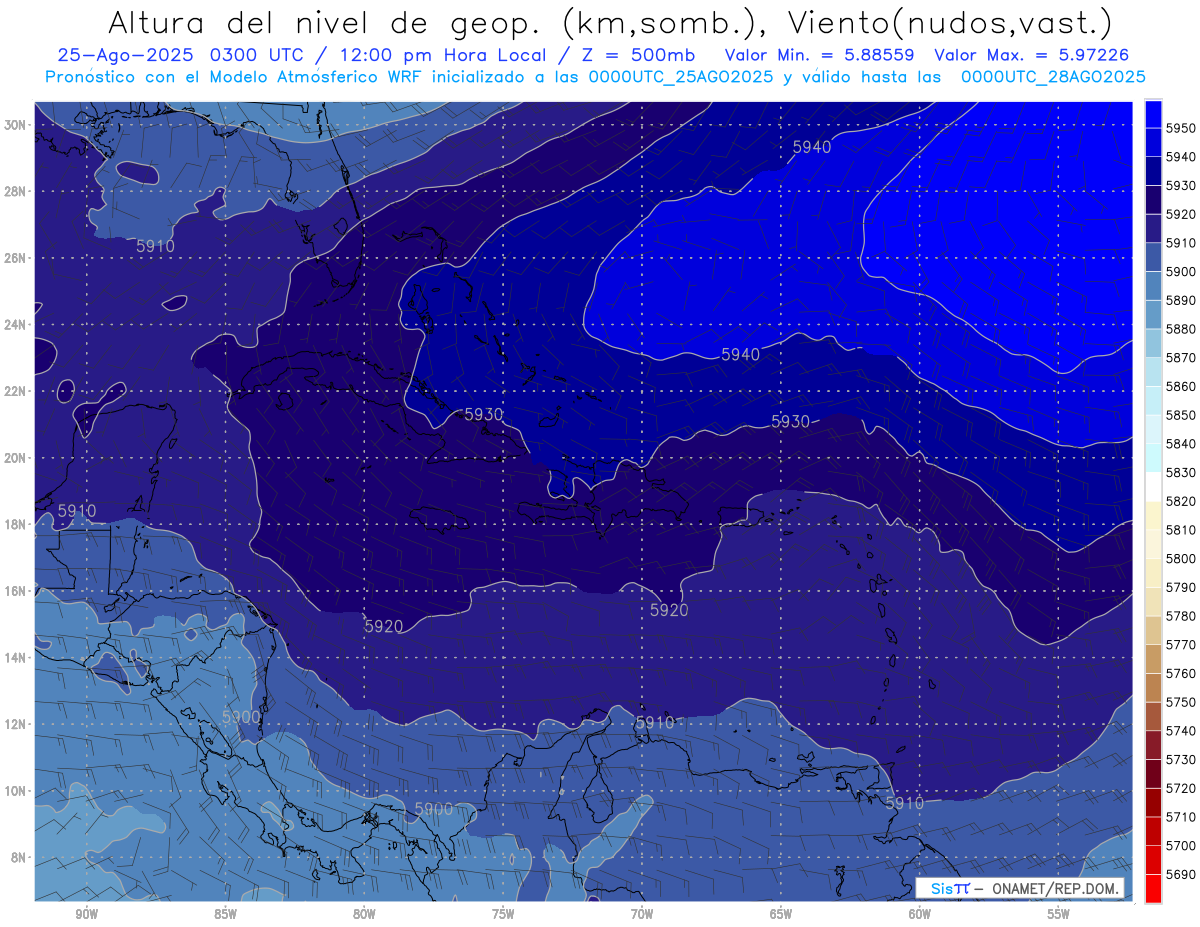
Task: Click the colorbar value 5830
Action: click(x=1180, y=473)
